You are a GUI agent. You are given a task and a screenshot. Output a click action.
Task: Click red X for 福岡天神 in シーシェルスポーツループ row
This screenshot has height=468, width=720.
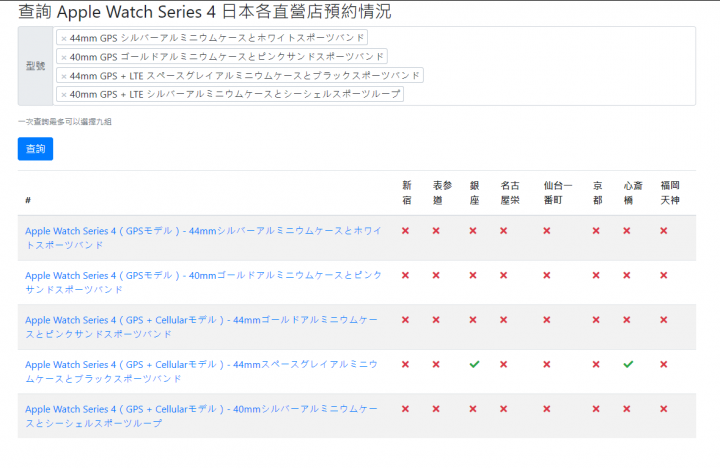click(x=664, y=409)
